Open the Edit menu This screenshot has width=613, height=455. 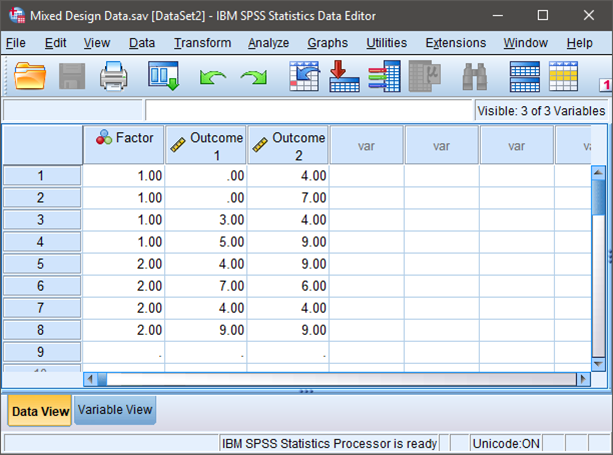coord(56,43)
